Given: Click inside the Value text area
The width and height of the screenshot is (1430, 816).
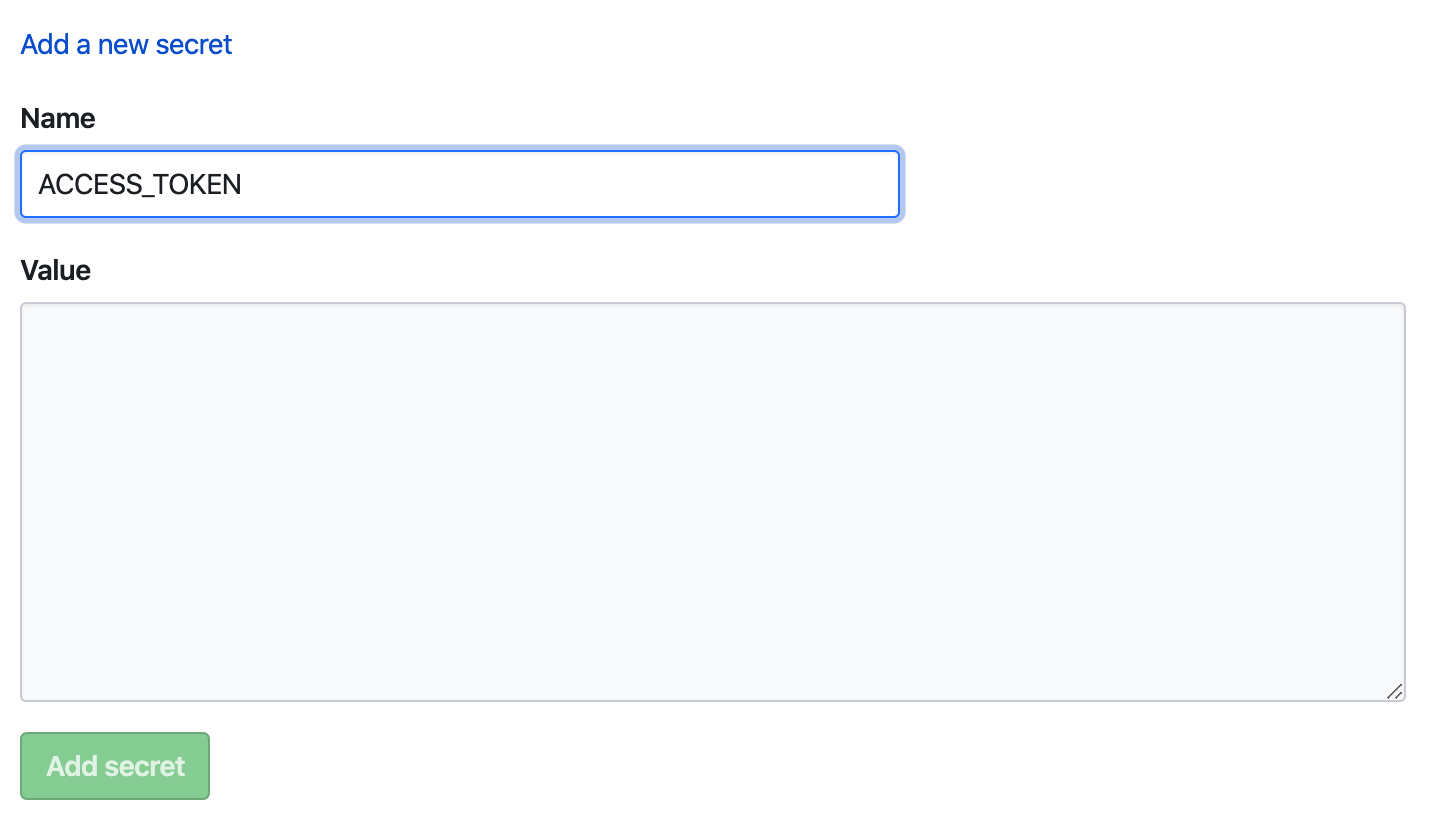Looking at the screenshot, I should pos(712,501).
